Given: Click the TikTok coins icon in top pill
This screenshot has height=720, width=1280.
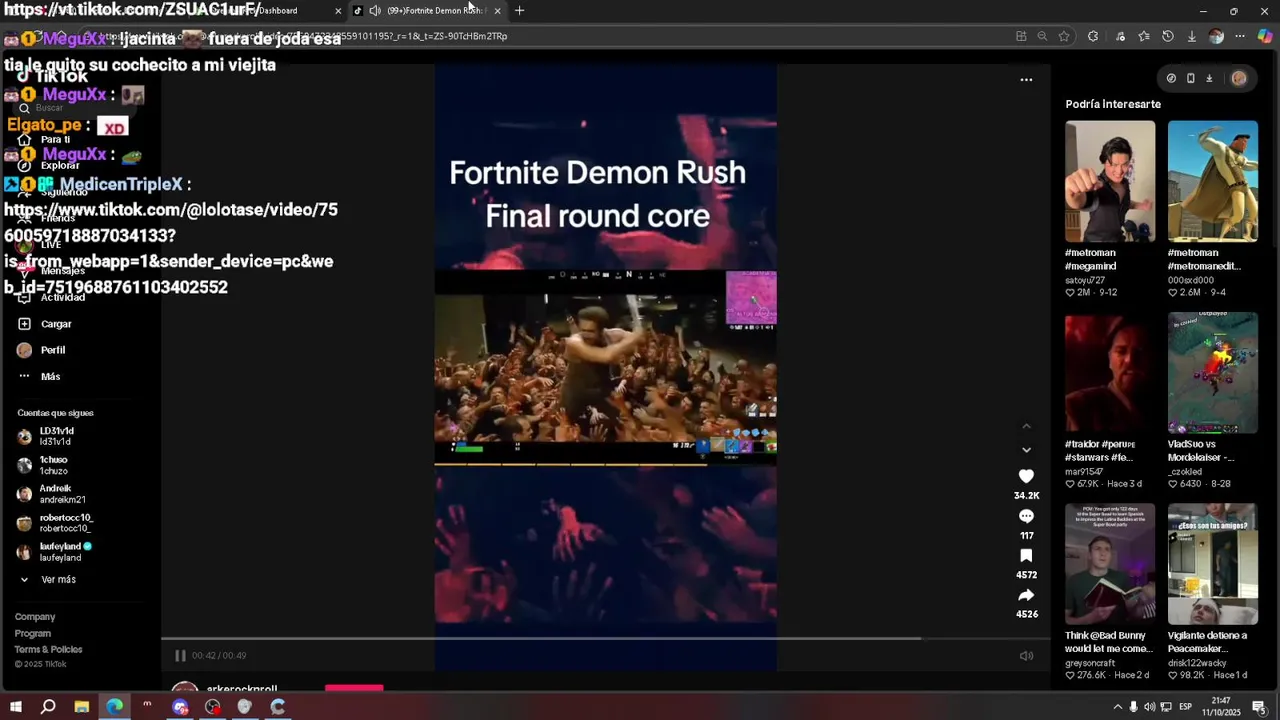Looking at the screenshot, I should tap(1171, 78).
